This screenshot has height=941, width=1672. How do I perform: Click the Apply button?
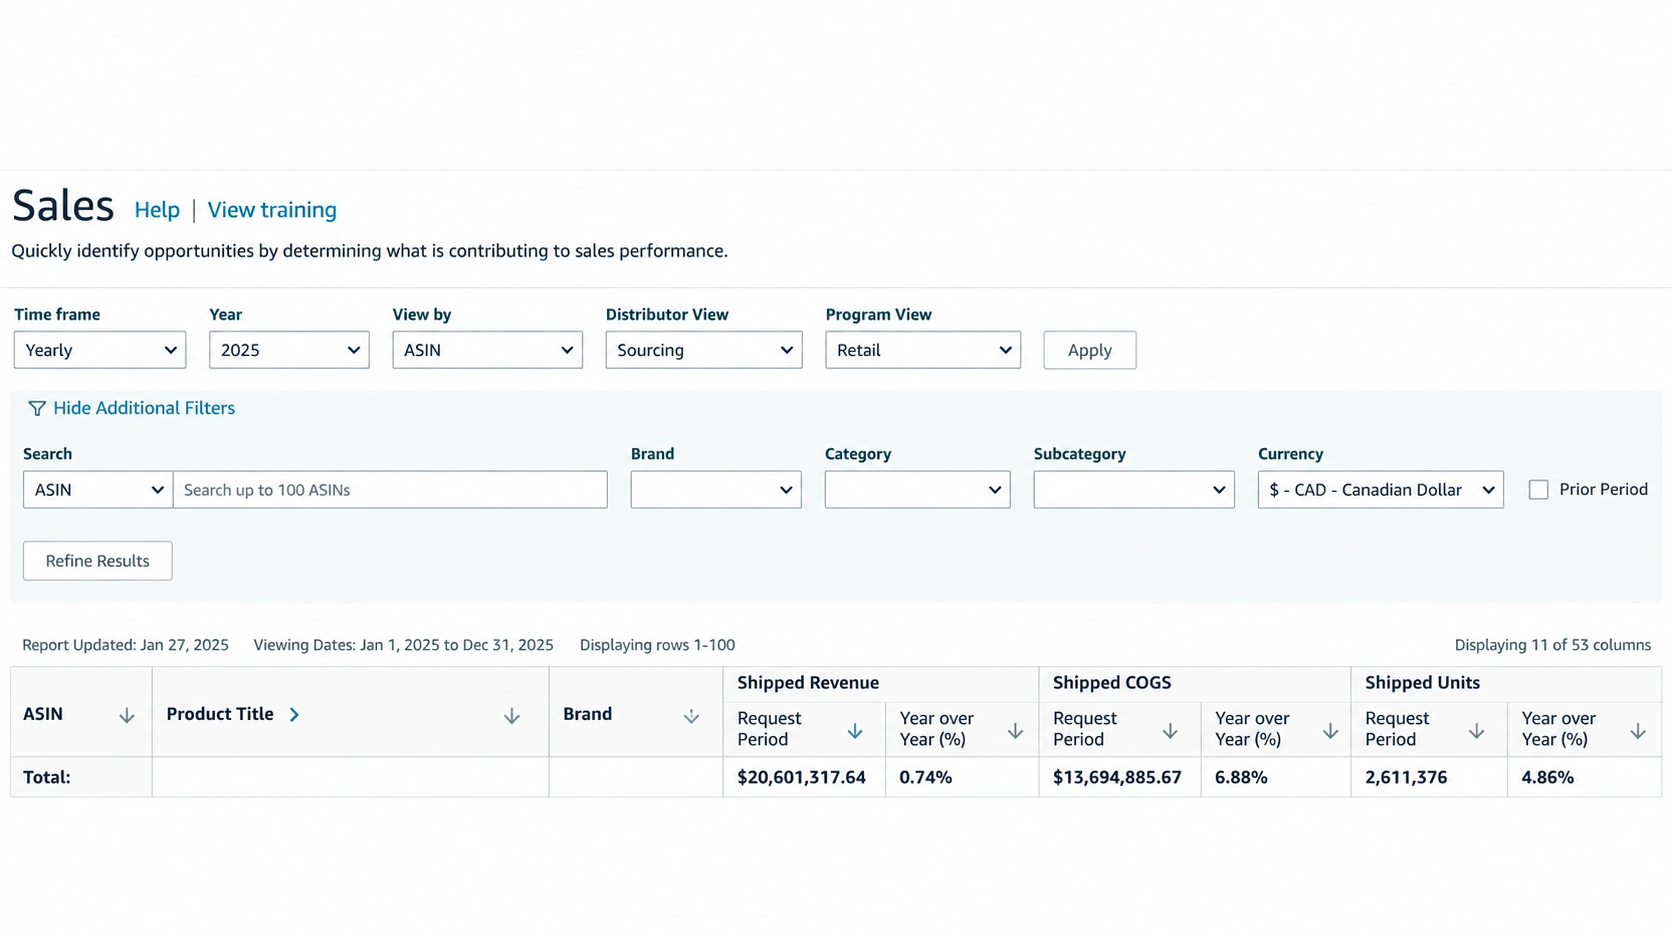pyautogui.click(x=1090, y=350)
